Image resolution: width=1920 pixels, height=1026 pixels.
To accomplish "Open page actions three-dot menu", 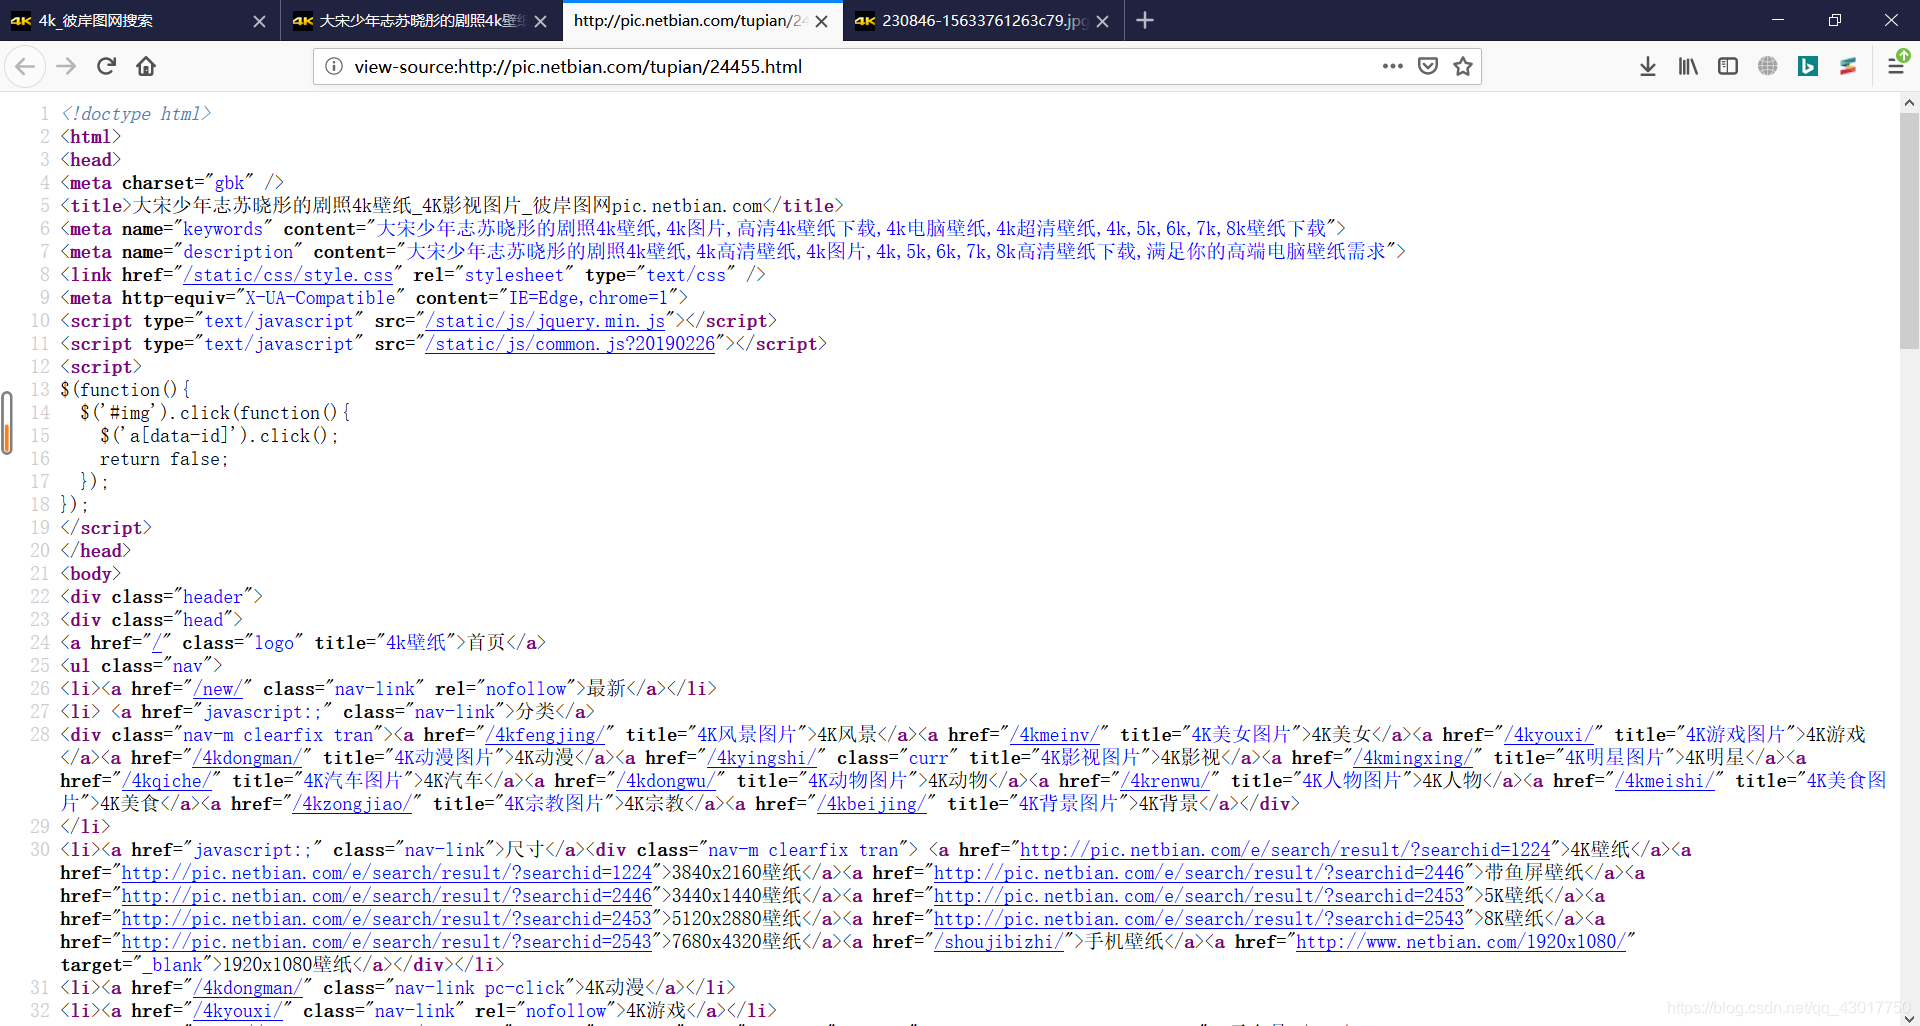I will pyautogui.click(x=1392, y=66).
